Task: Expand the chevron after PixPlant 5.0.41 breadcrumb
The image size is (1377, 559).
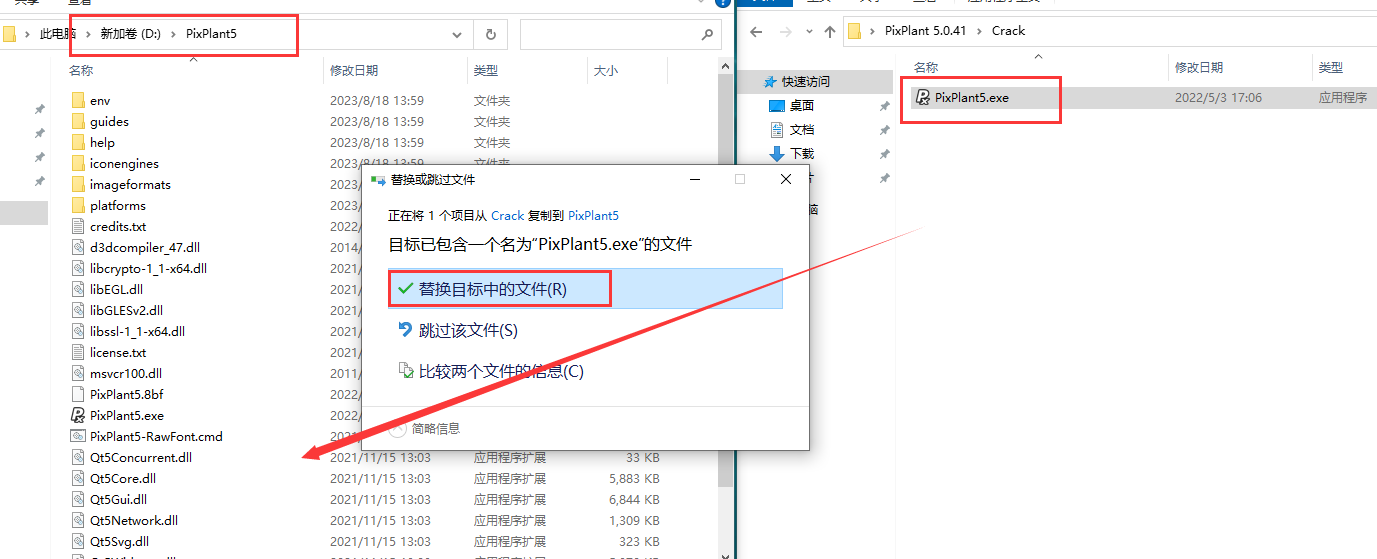Action: tap(979, 31)
